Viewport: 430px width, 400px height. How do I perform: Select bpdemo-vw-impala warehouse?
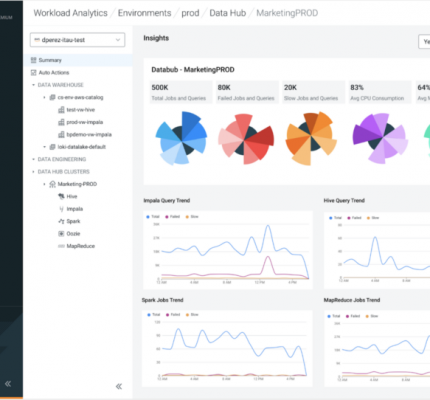click(89, 134)
